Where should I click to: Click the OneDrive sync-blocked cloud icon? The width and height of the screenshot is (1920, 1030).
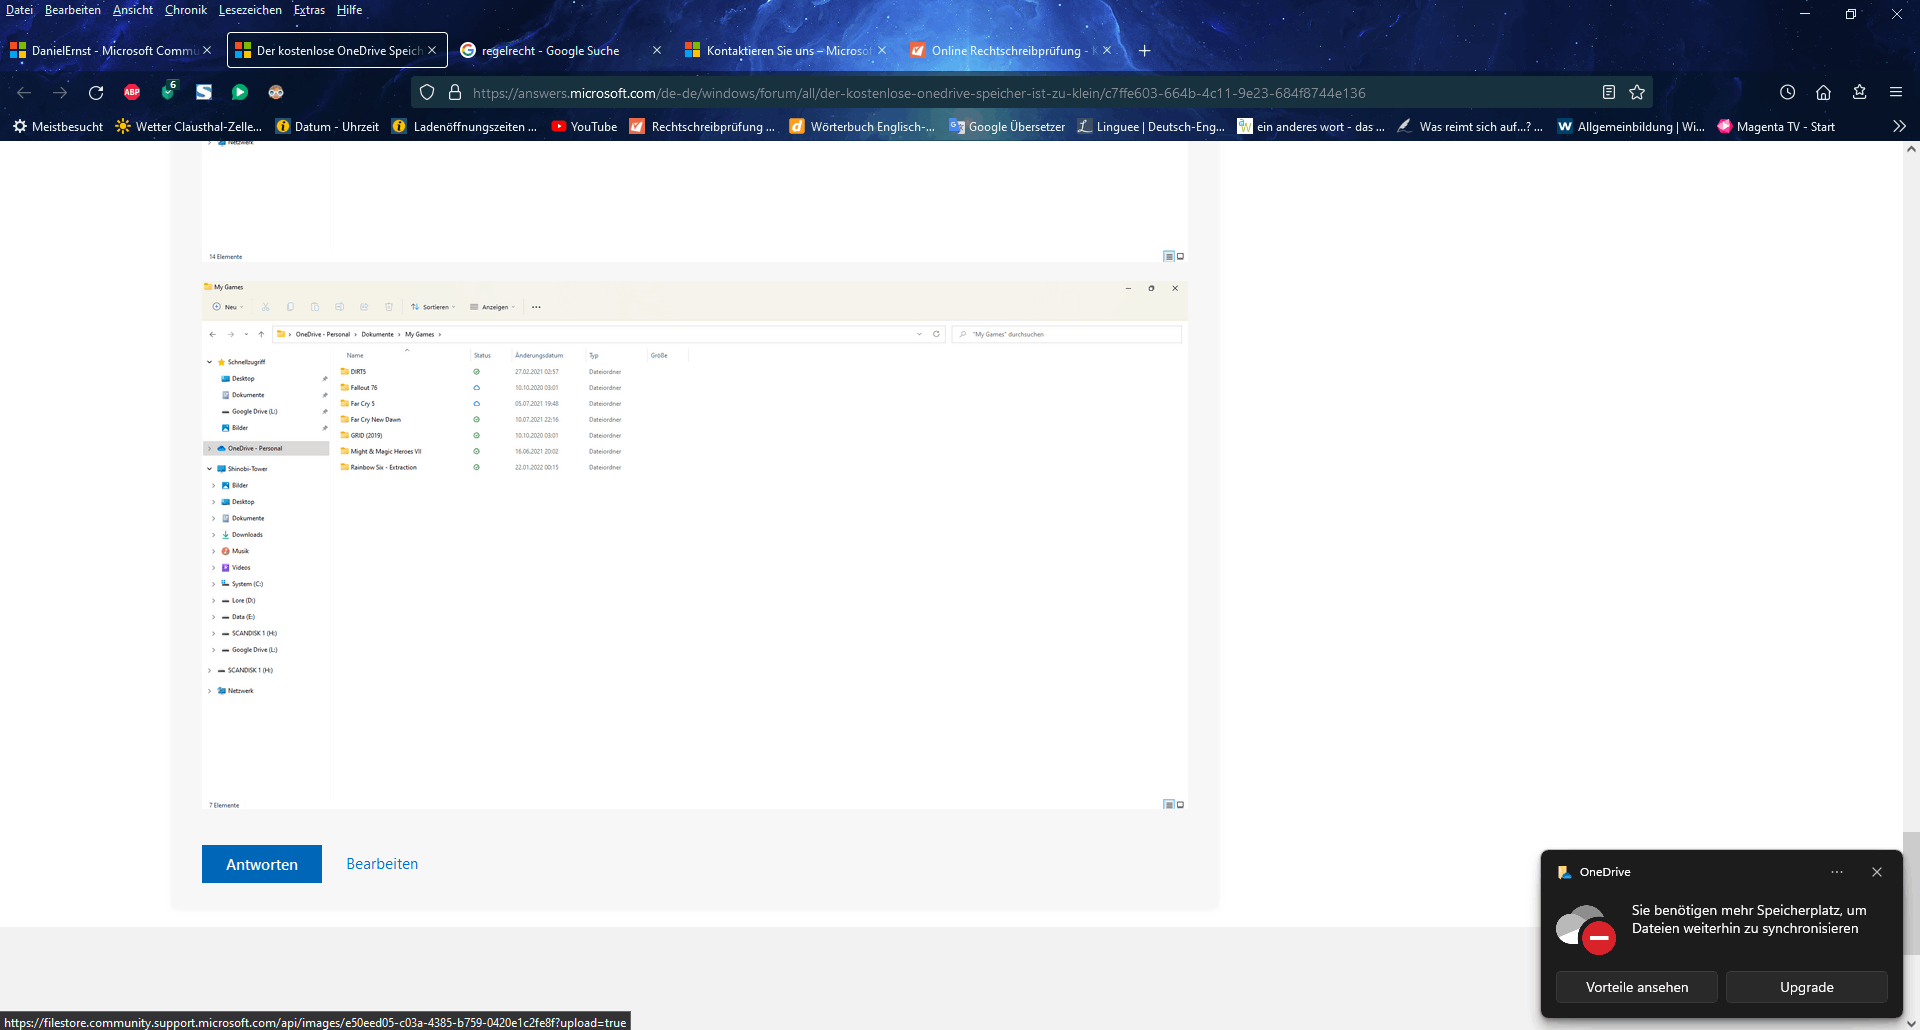(1586, 929)
